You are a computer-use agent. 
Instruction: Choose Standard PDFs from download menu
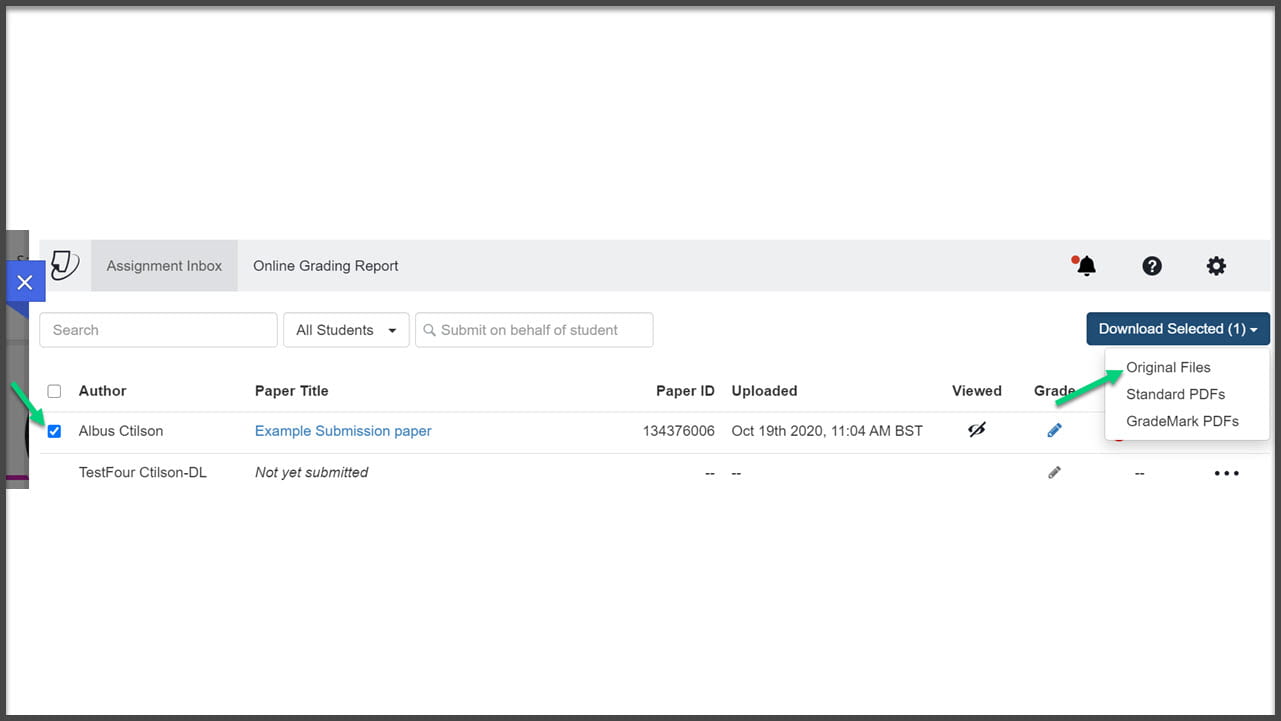click(x=1175, y=394)
